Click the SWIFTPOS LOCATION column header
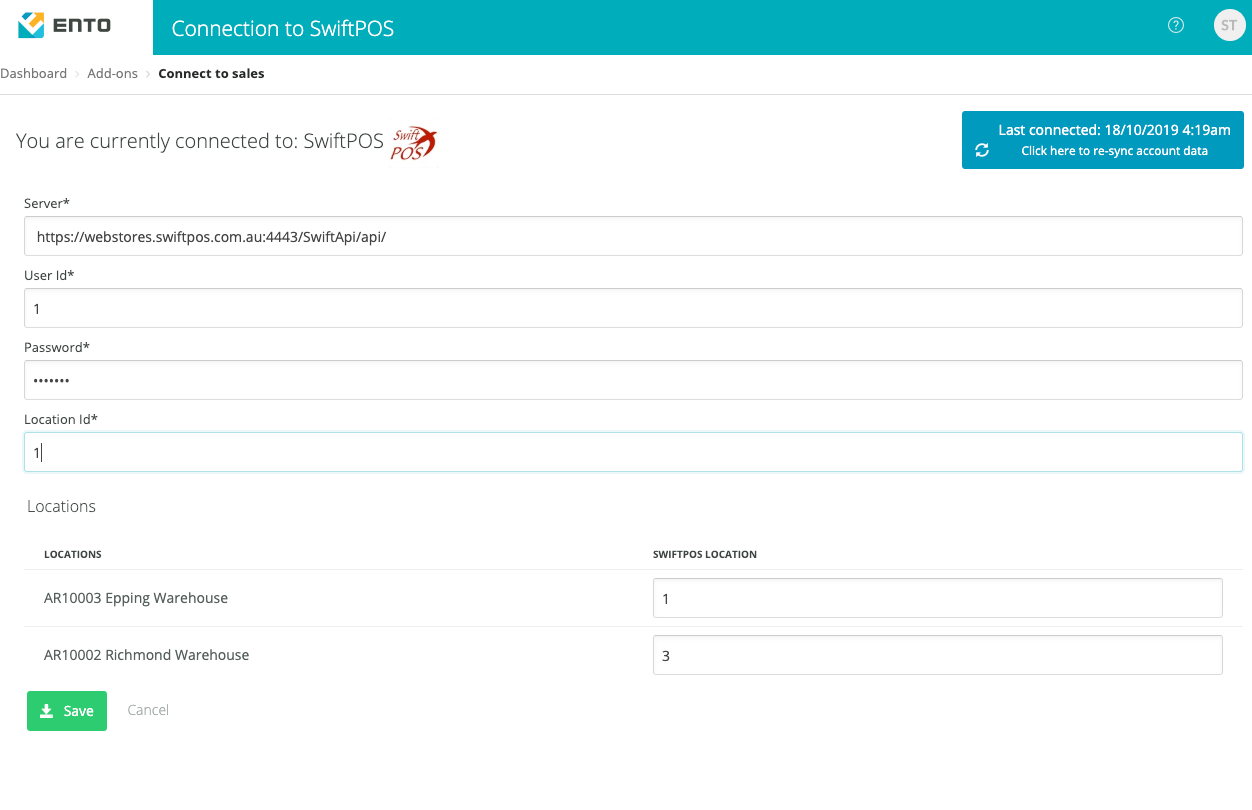The width and height of the screenshot is (1252, 810). (705, 554)
